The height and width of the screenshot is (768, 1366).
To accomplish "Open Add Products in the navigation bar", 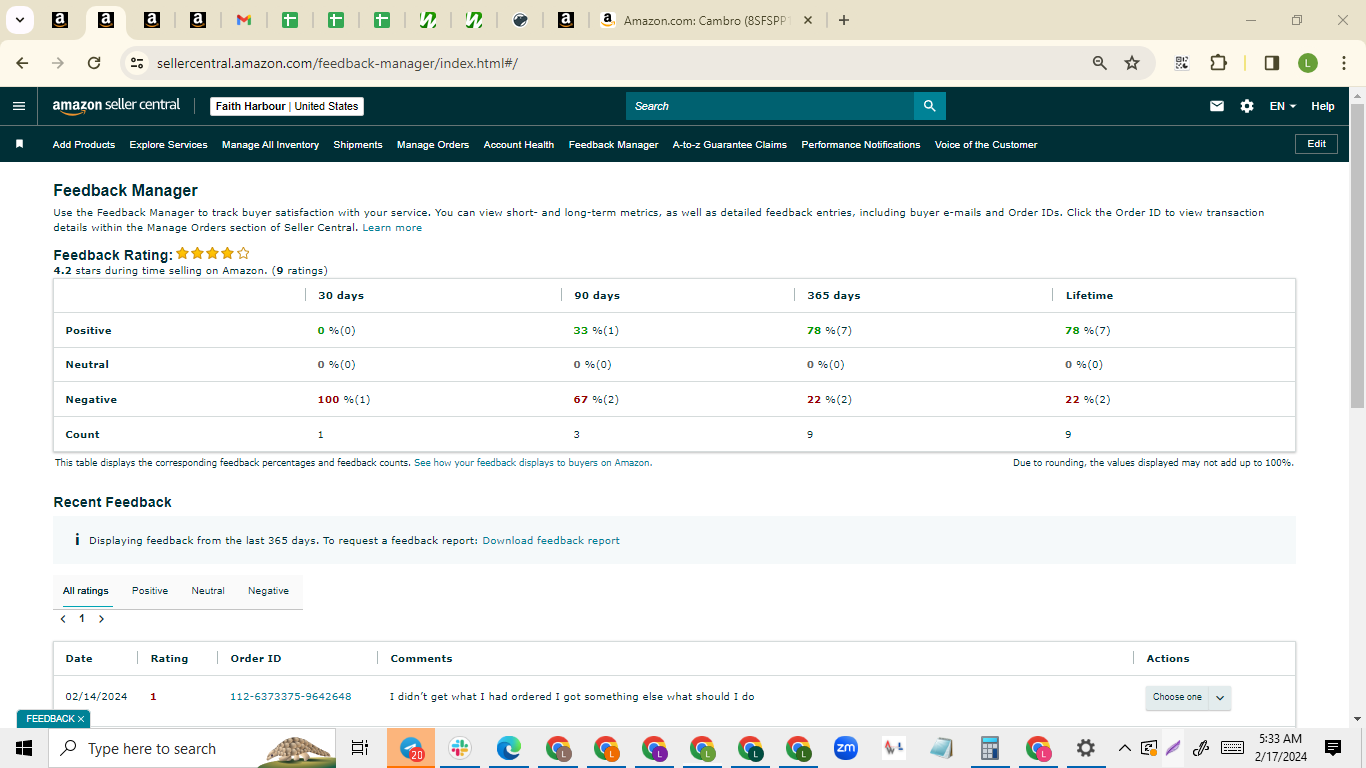I will coord(84,145).
